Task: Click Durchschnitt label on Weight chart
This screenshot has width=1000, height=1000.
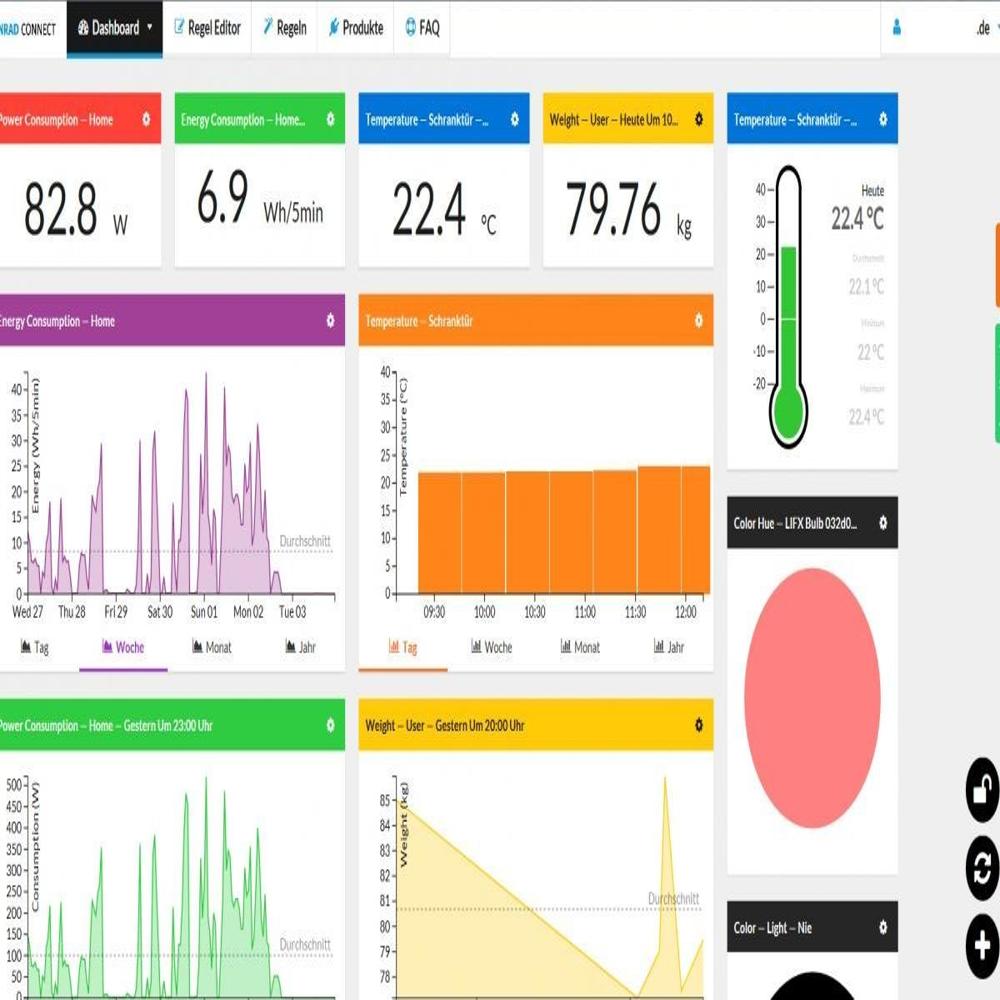Action: (673, 899)
